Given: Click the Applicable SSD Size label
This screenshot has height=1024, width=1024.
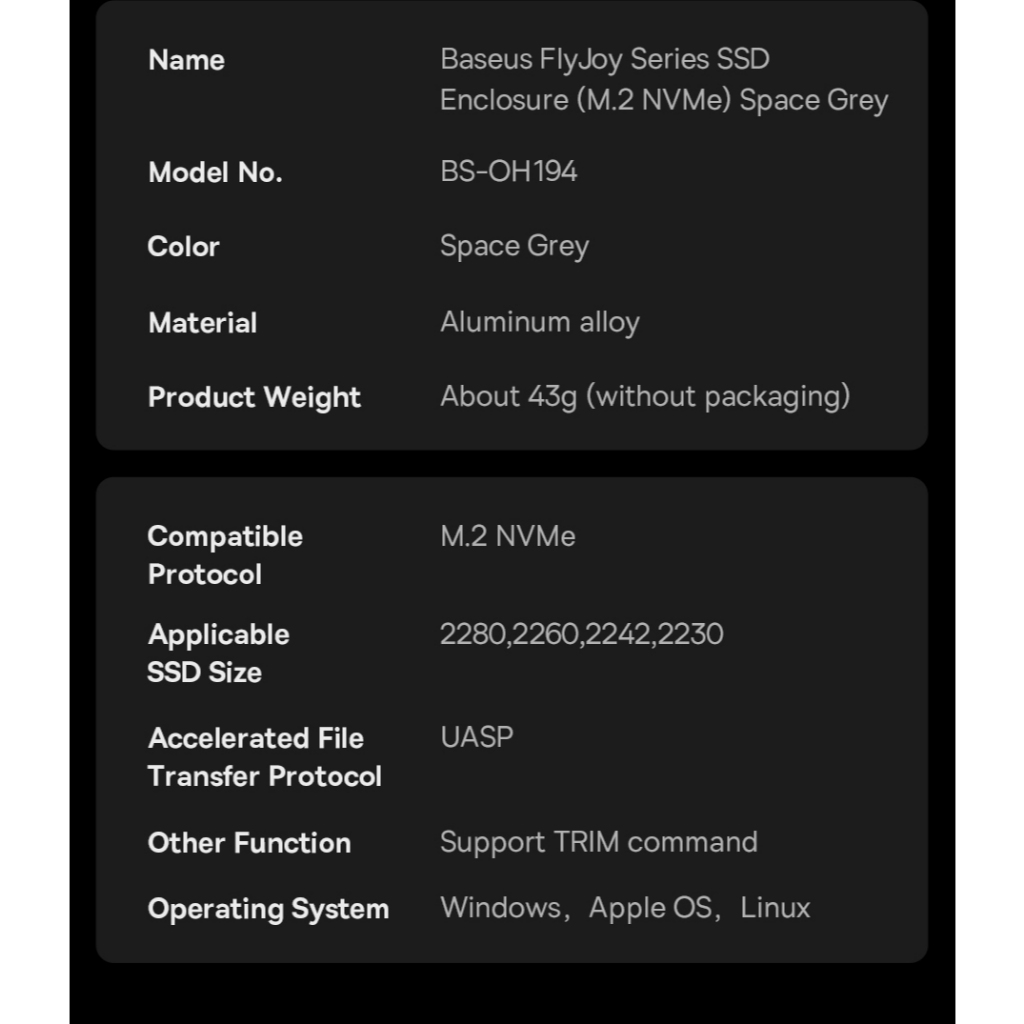Looking at the screenshot, I should (219, 653).
